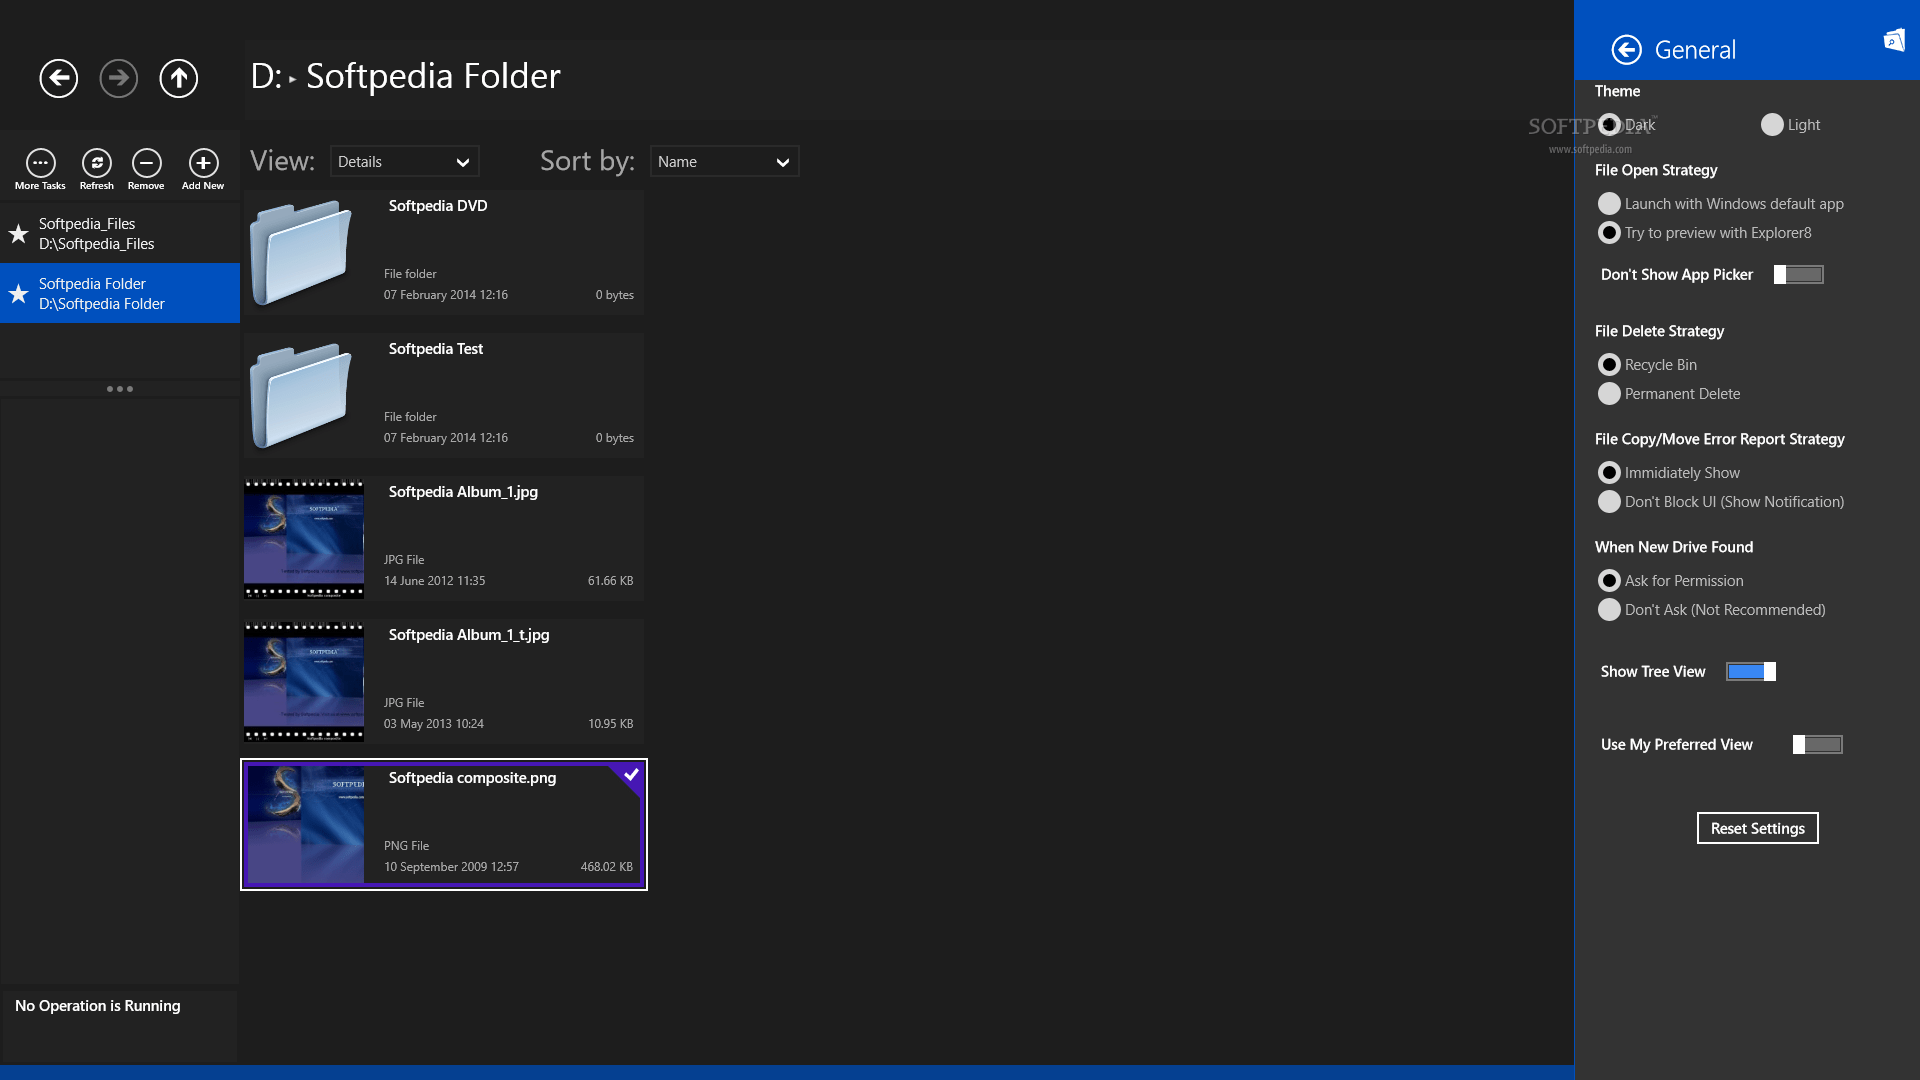Expand the three-dots sidebar divider

(x=120, y=389)
